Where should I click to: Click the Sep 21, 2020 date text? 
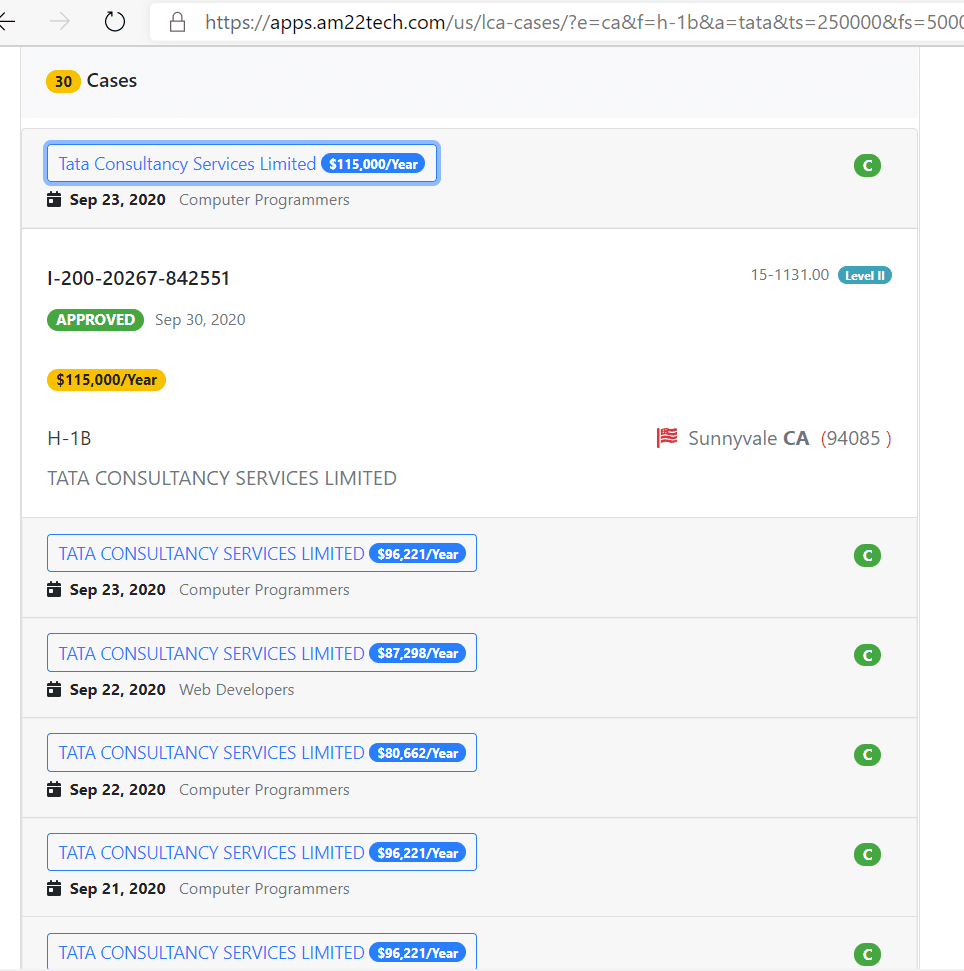click(118, 889)
